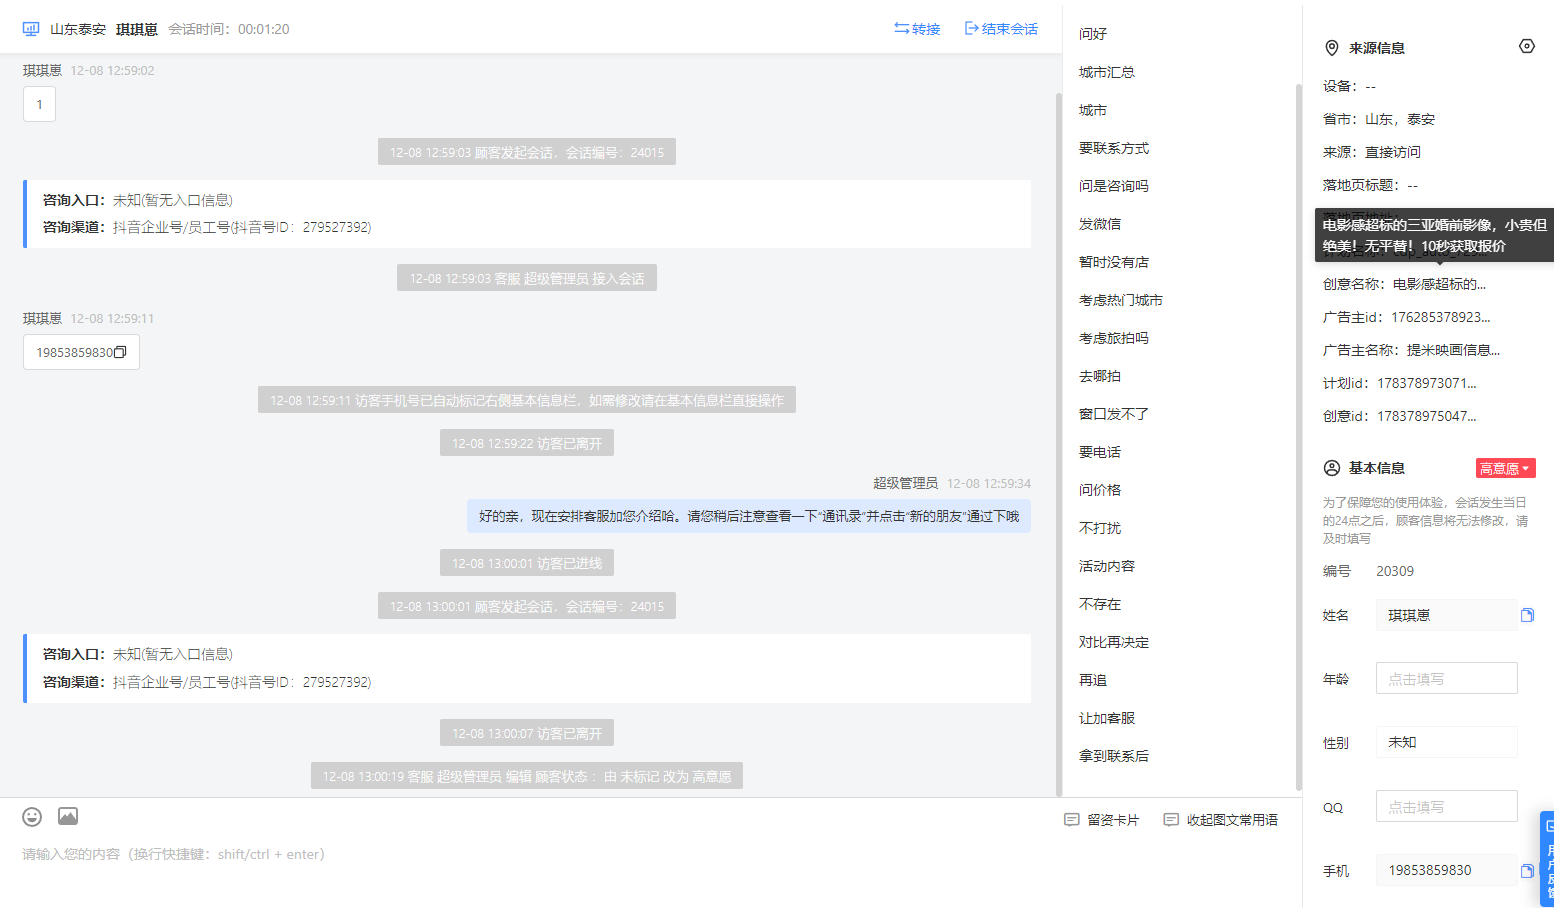Click the blue feedback tab at right edge
This screenshot has width=1554, height=908.
coord(1547,858)
